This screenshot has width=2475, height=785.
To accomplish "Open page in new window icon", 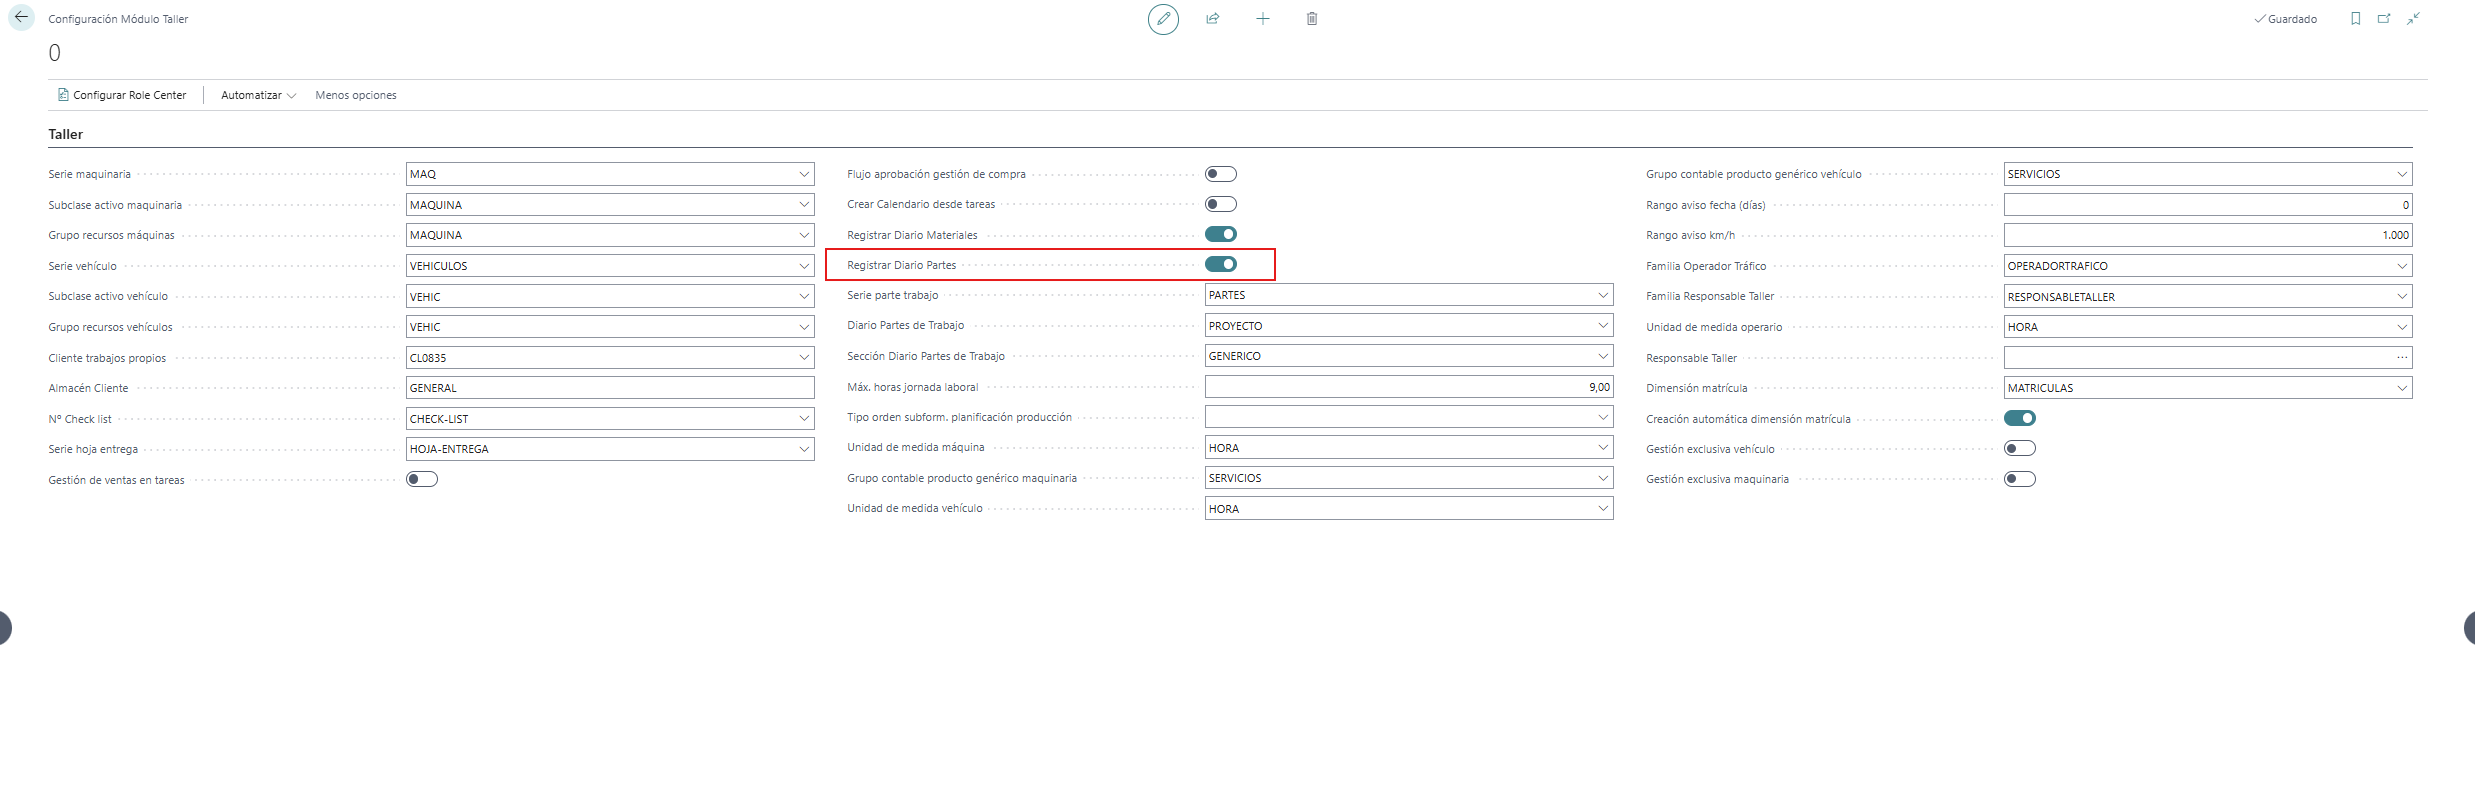I will pos(2384,19).
